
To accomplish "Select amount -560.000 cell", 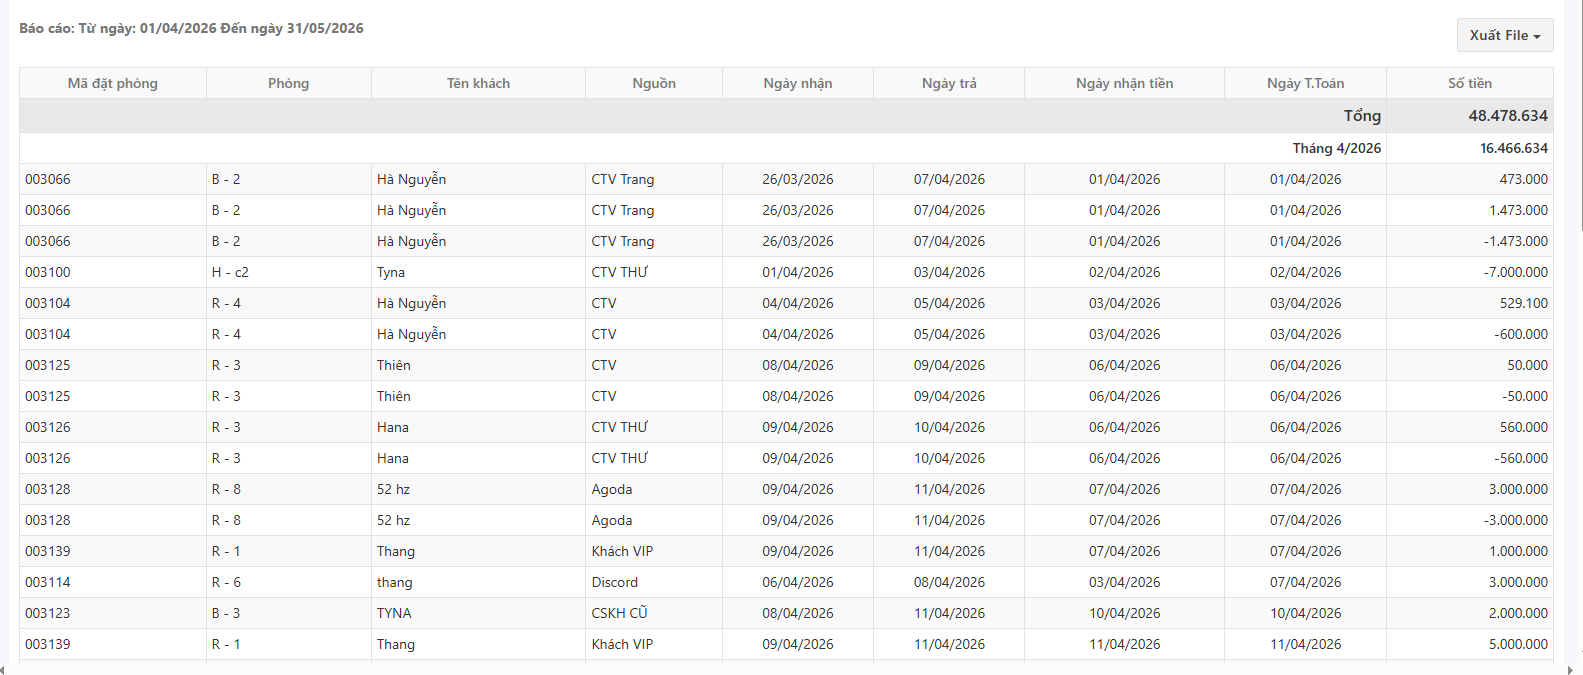I will tap(1469, 458).
